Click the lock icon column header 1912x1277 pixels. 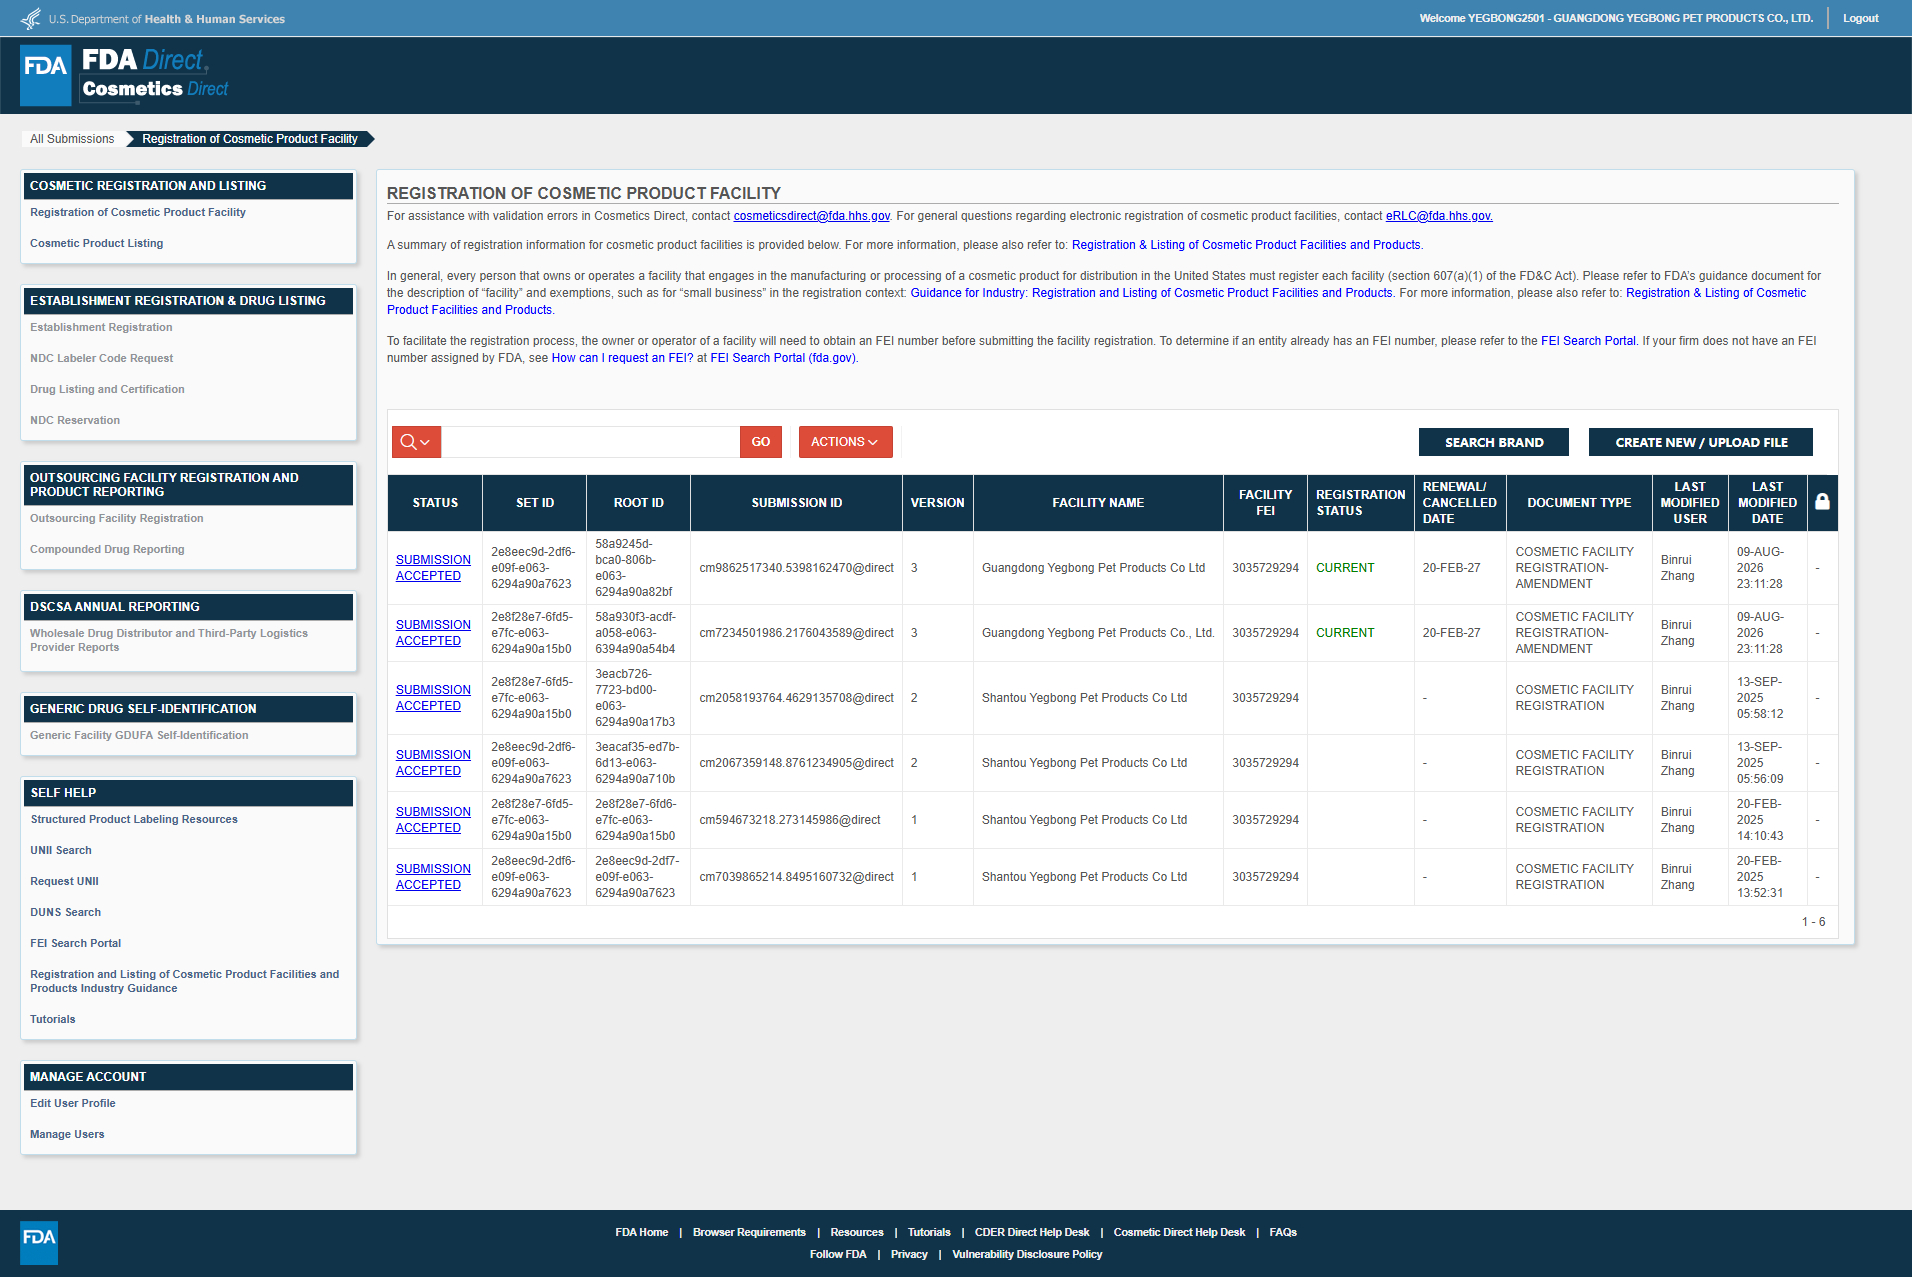click(1822, 502)
